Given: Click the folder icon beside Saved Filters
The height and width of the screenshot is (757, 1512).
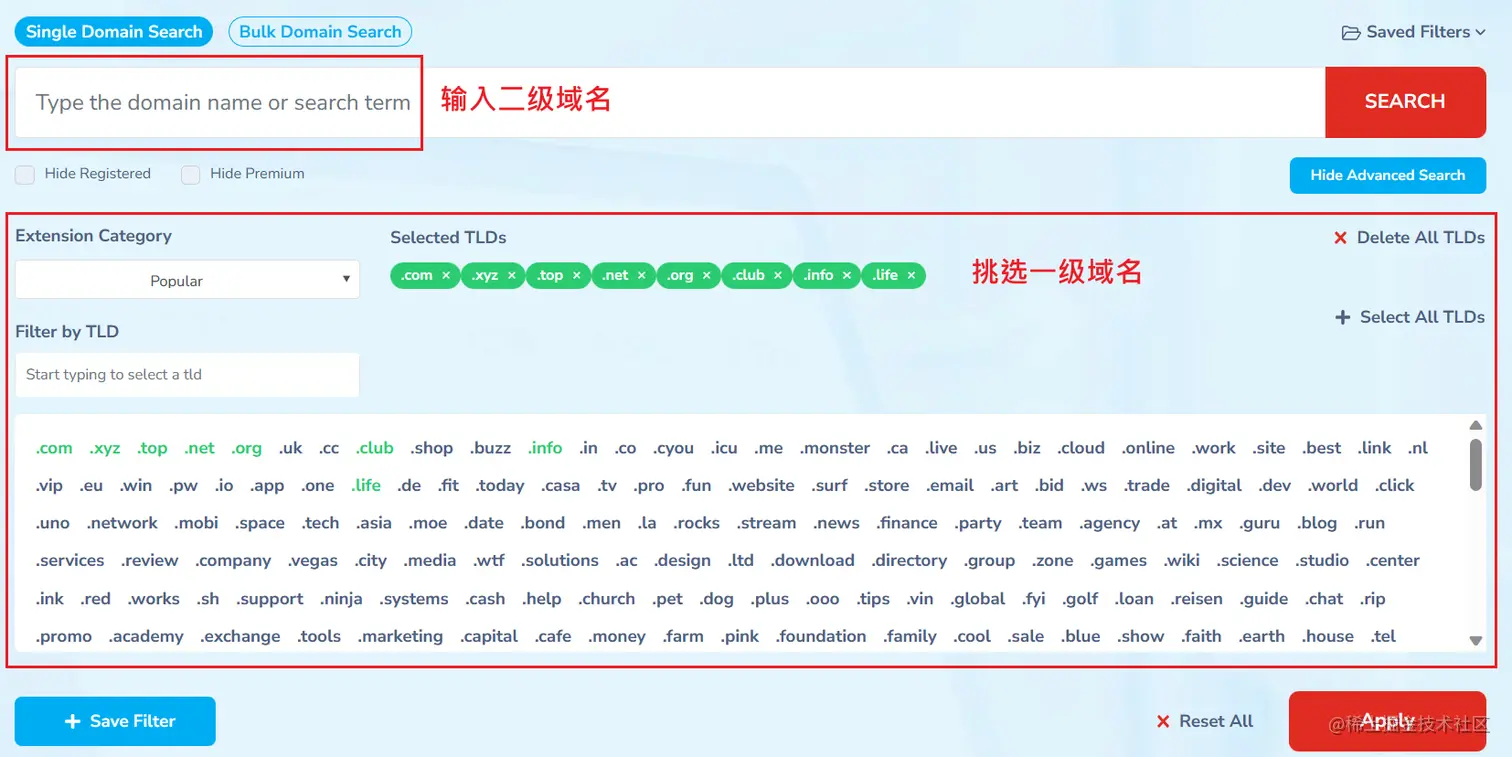Looking at the screenshot, I should tap(1351, 32).
